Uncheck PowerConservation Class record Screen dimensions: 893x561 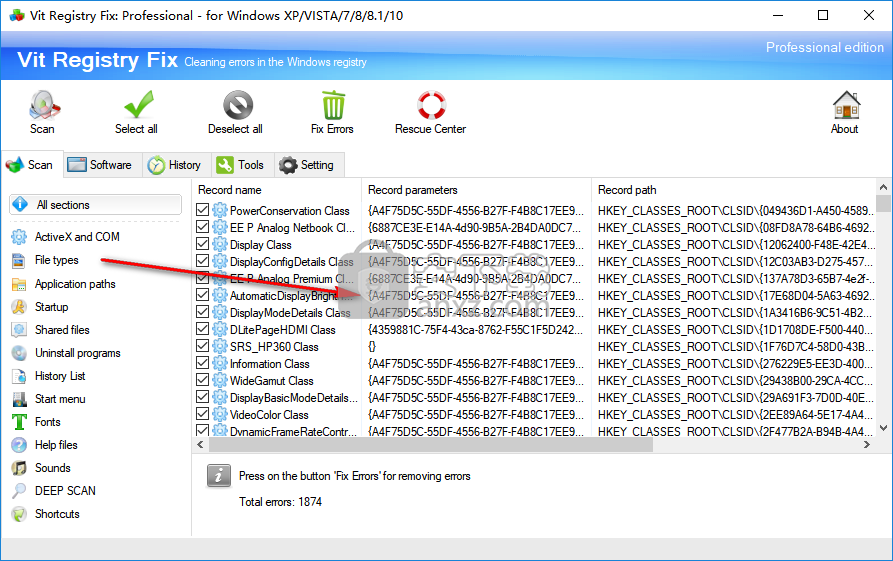[x=202, y=210]
